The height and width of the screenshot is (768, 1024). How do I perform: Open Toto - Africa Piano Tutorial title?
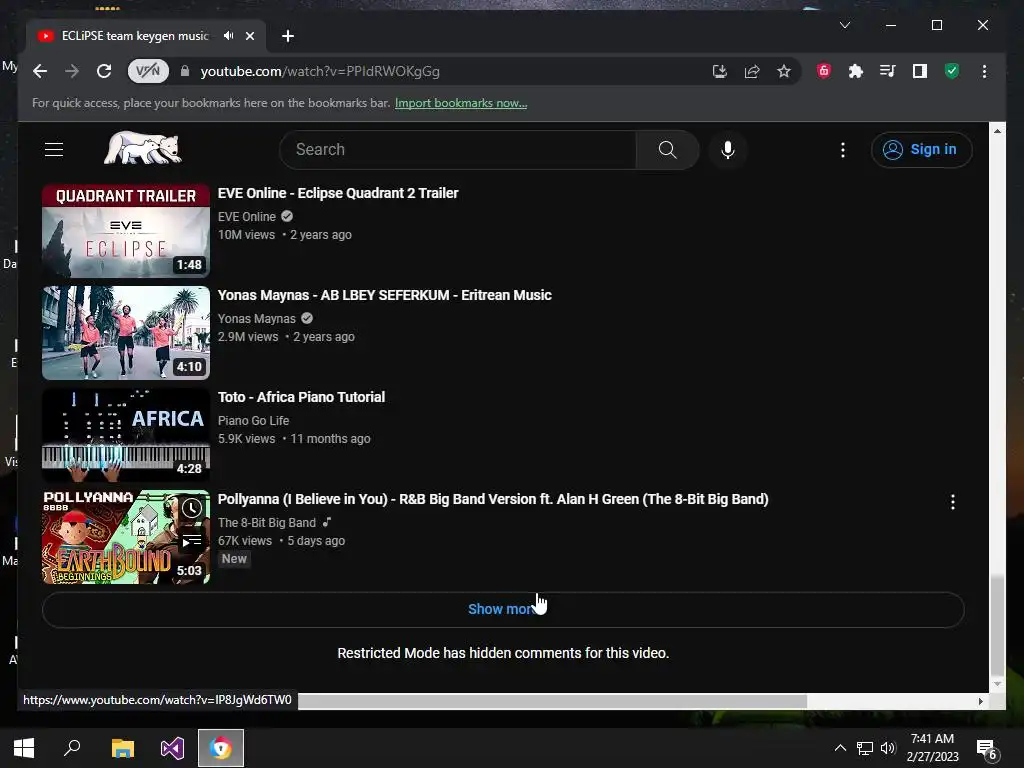(301, 397)
